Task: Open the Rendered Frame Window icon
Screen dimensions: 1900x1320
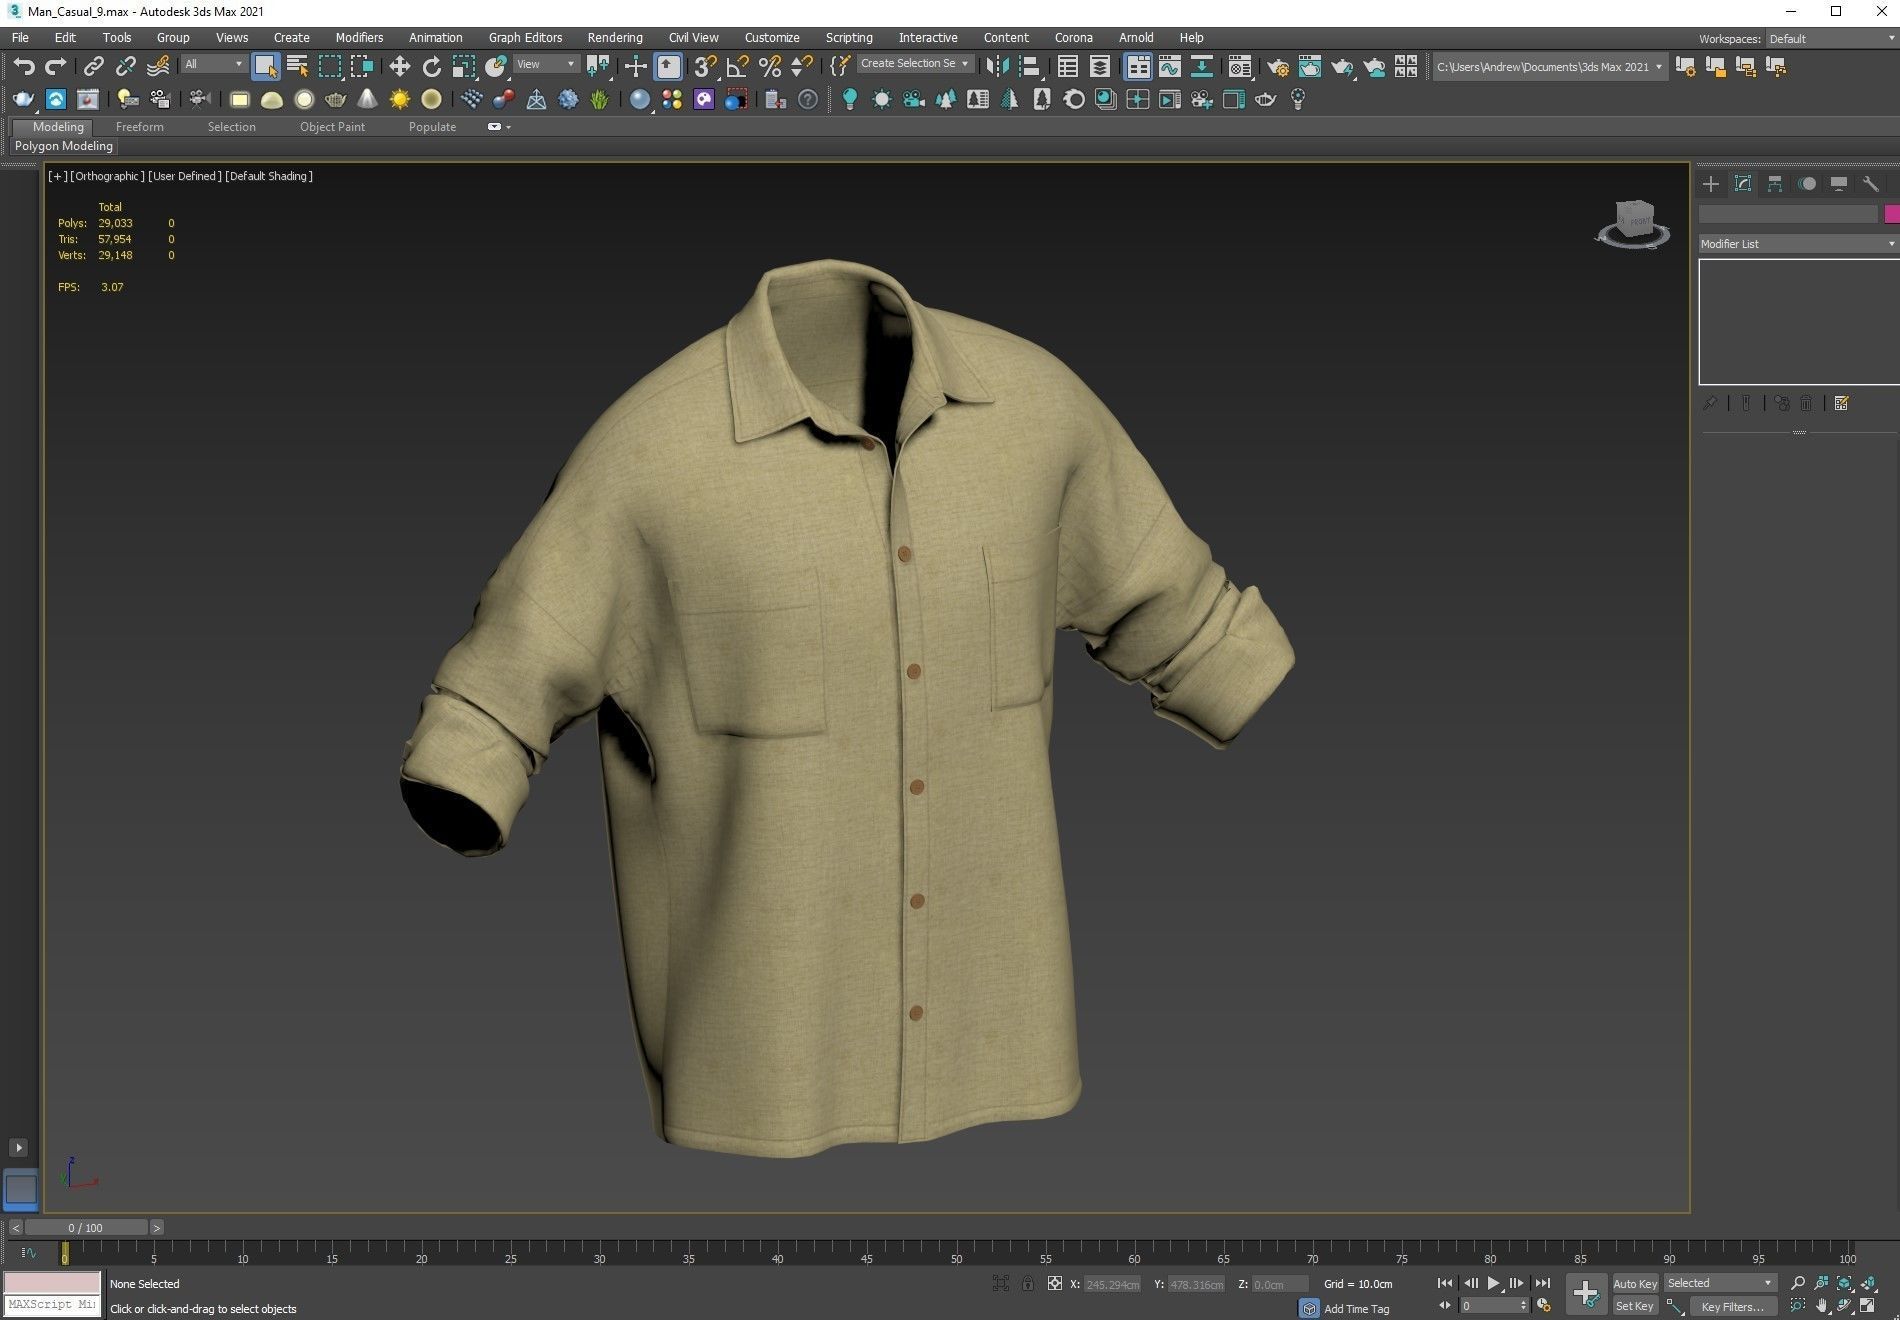Action: [x=1309, y=67]
